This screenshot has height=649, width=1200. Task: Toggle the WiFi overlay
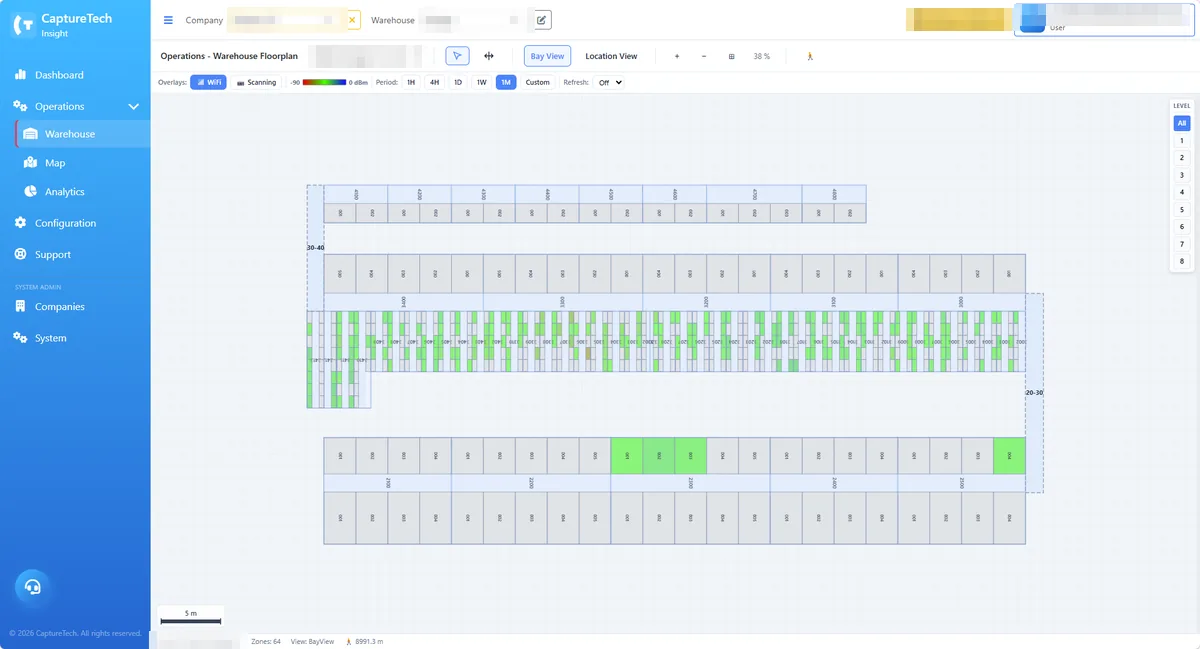[209, 82]
